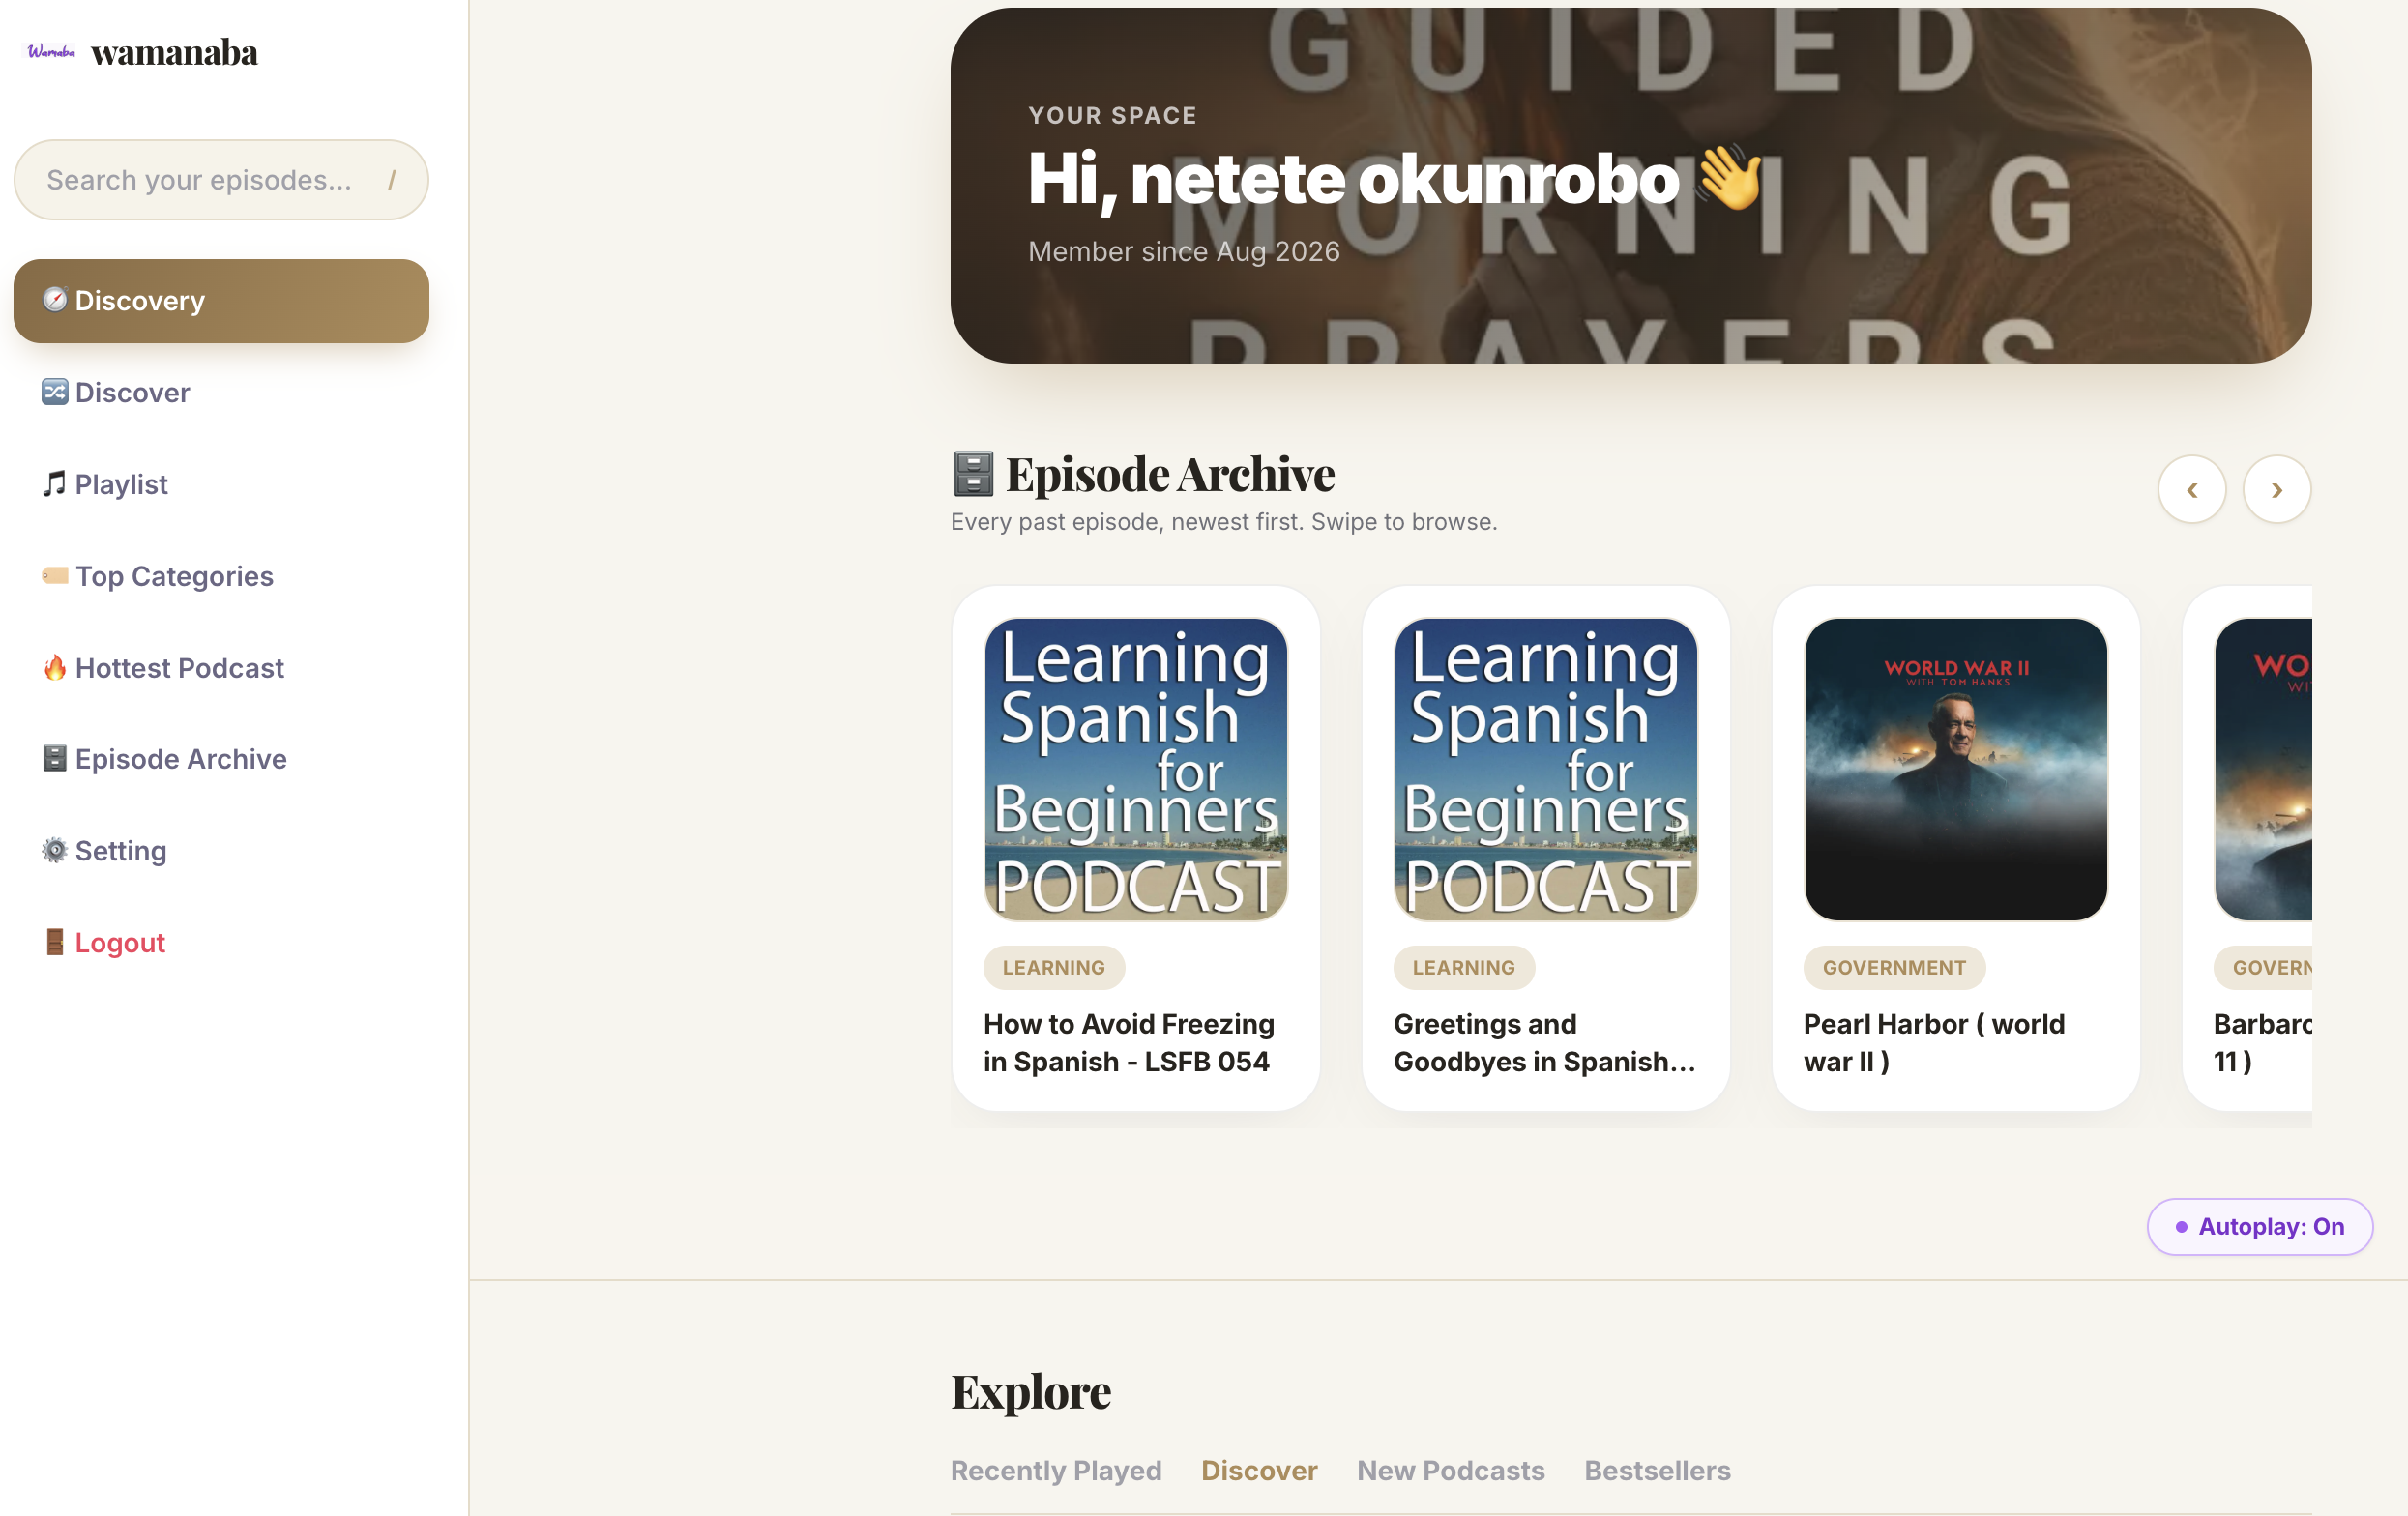Screen dimensions: 2408x1516
Task: Focus the Search your episodes field
Action: tap(221, 180)
